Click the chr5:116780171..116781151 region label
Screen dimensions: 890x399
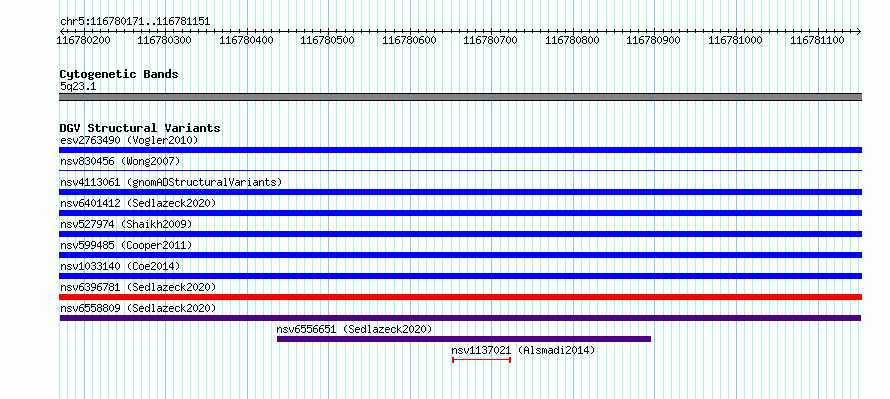(135, 22)
